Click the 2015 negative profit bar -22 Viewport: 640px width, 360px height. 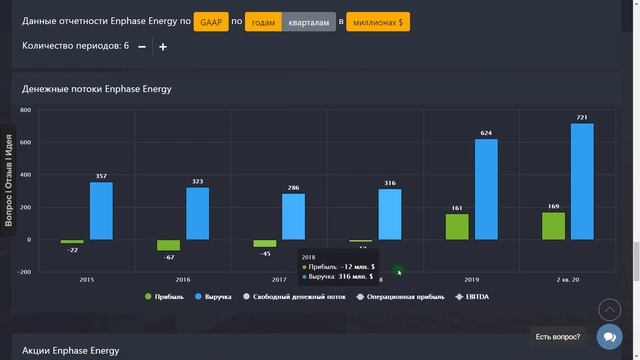coord(72,242)
